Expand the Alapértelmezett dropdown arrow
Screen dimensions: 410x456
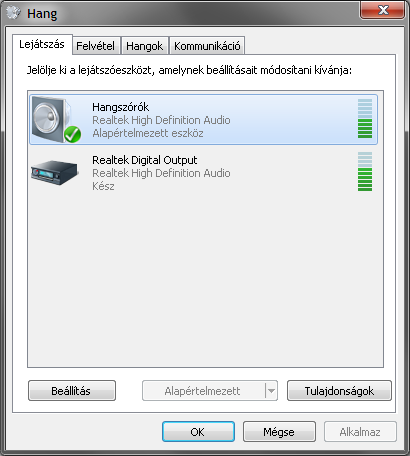tap(271, 391)
